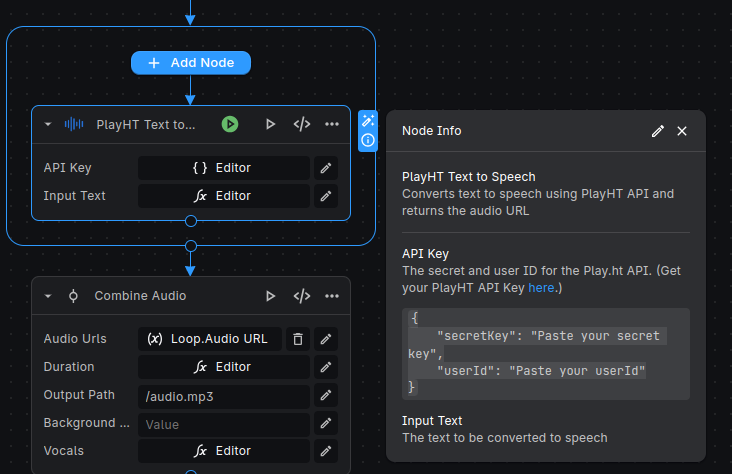Collapse the Combine Audio node
This screenshot has height=474, width=732.
(x=48, y=296)
